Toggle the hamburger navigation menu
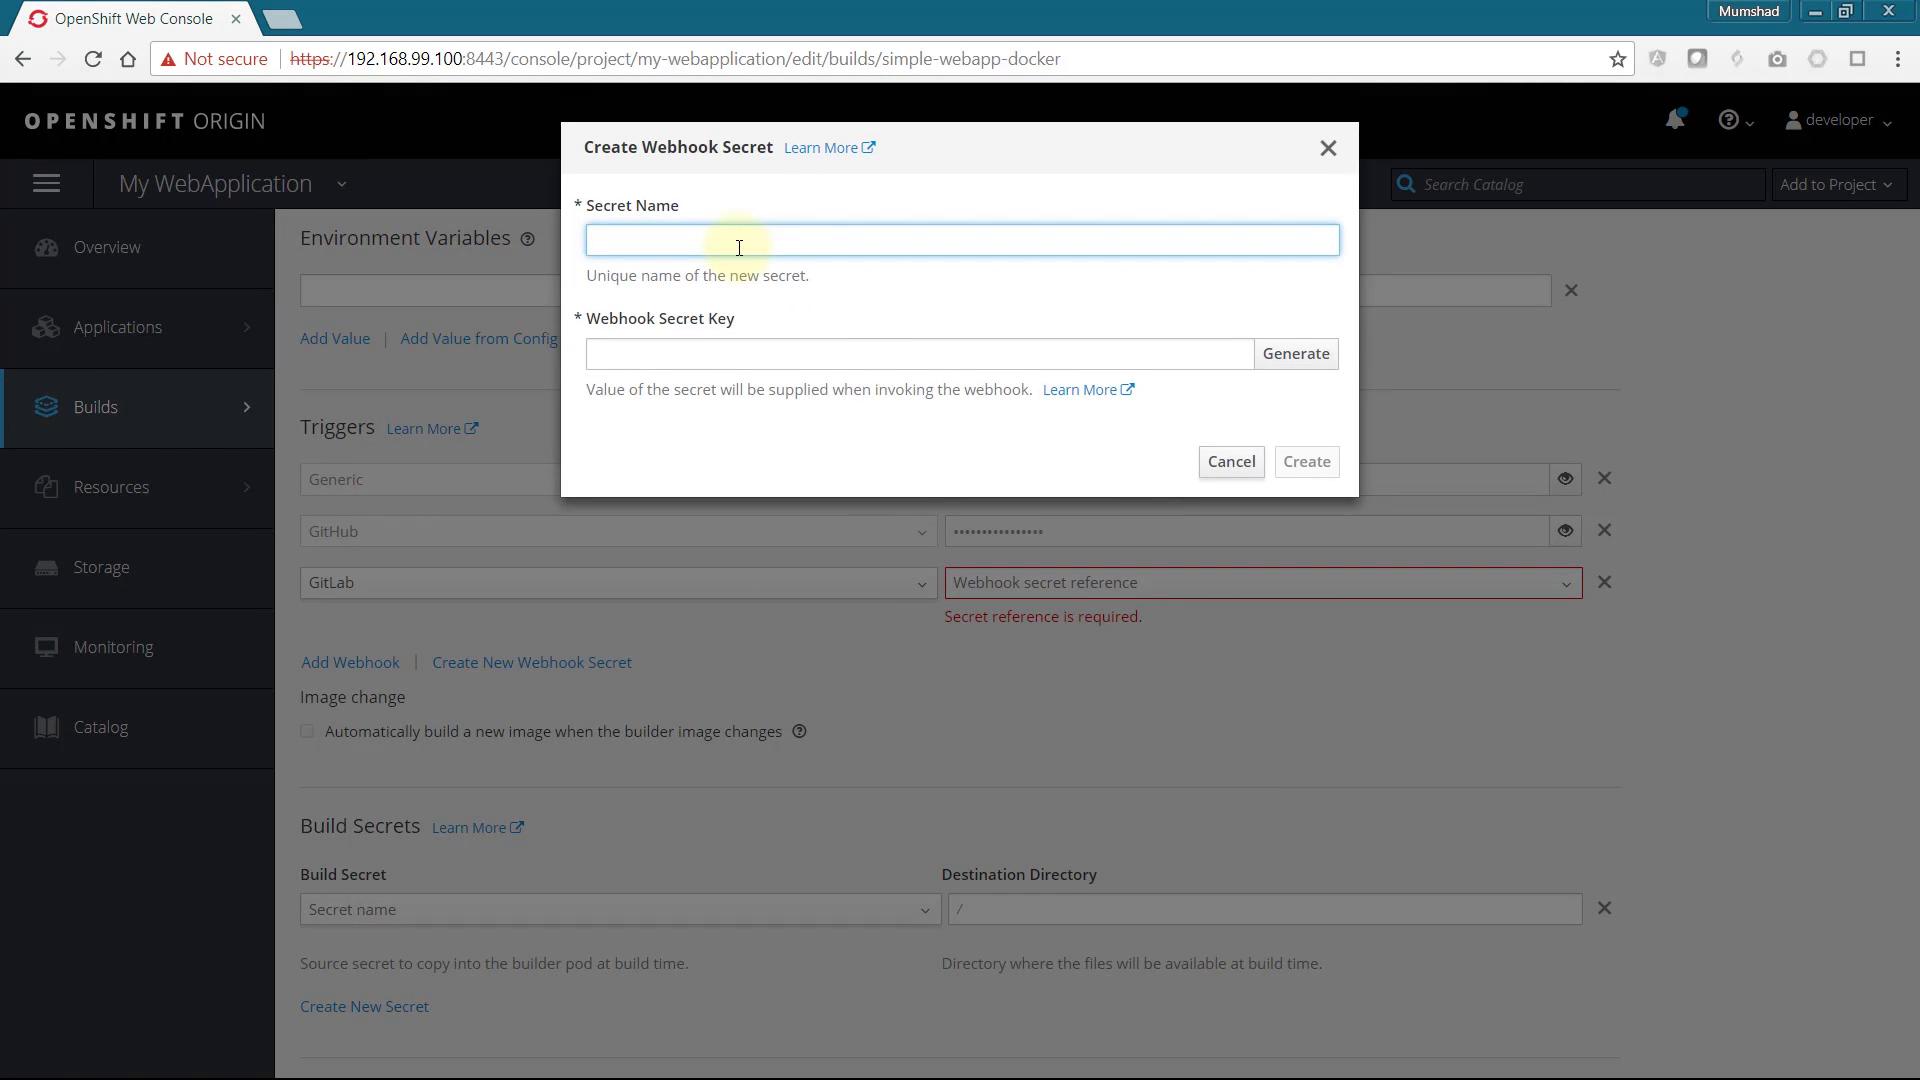This screenshot has width=1920, height=1080. tap(47, 184)
